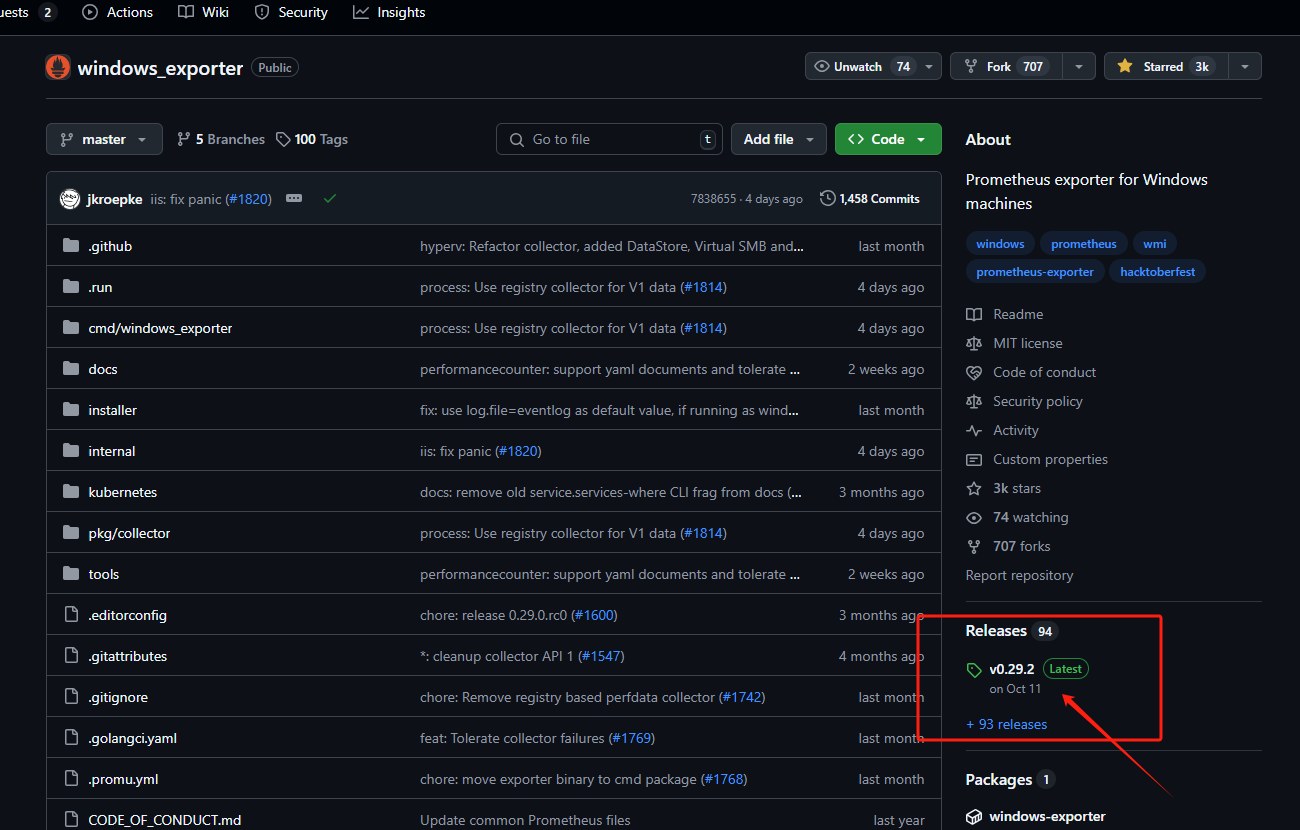Open the + 93 releases link

point(1006,724)
